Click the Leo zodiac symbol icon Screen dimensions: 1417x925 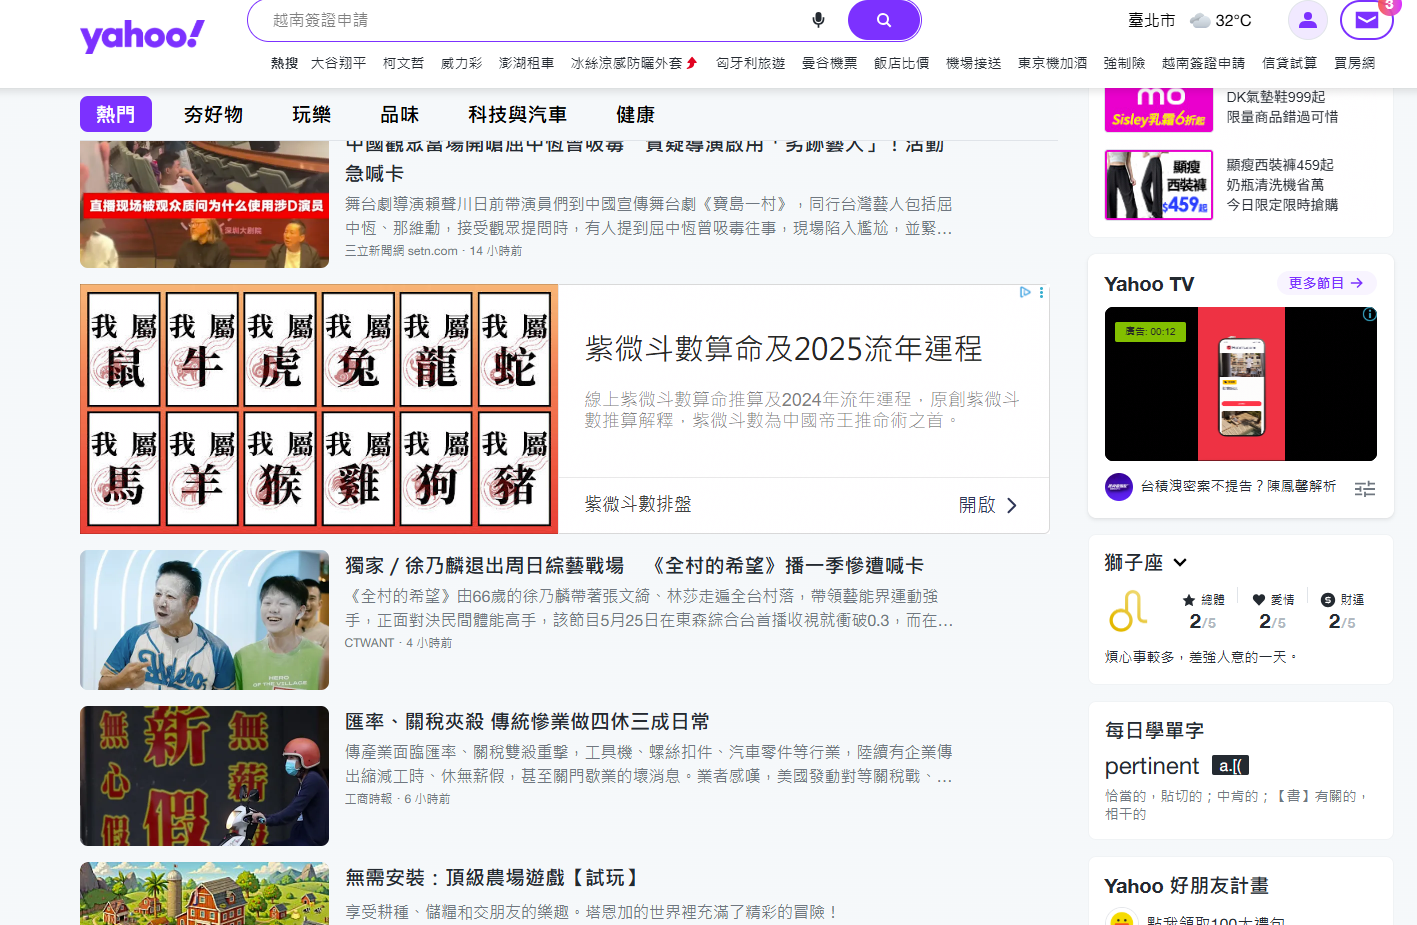(1128, 611)
